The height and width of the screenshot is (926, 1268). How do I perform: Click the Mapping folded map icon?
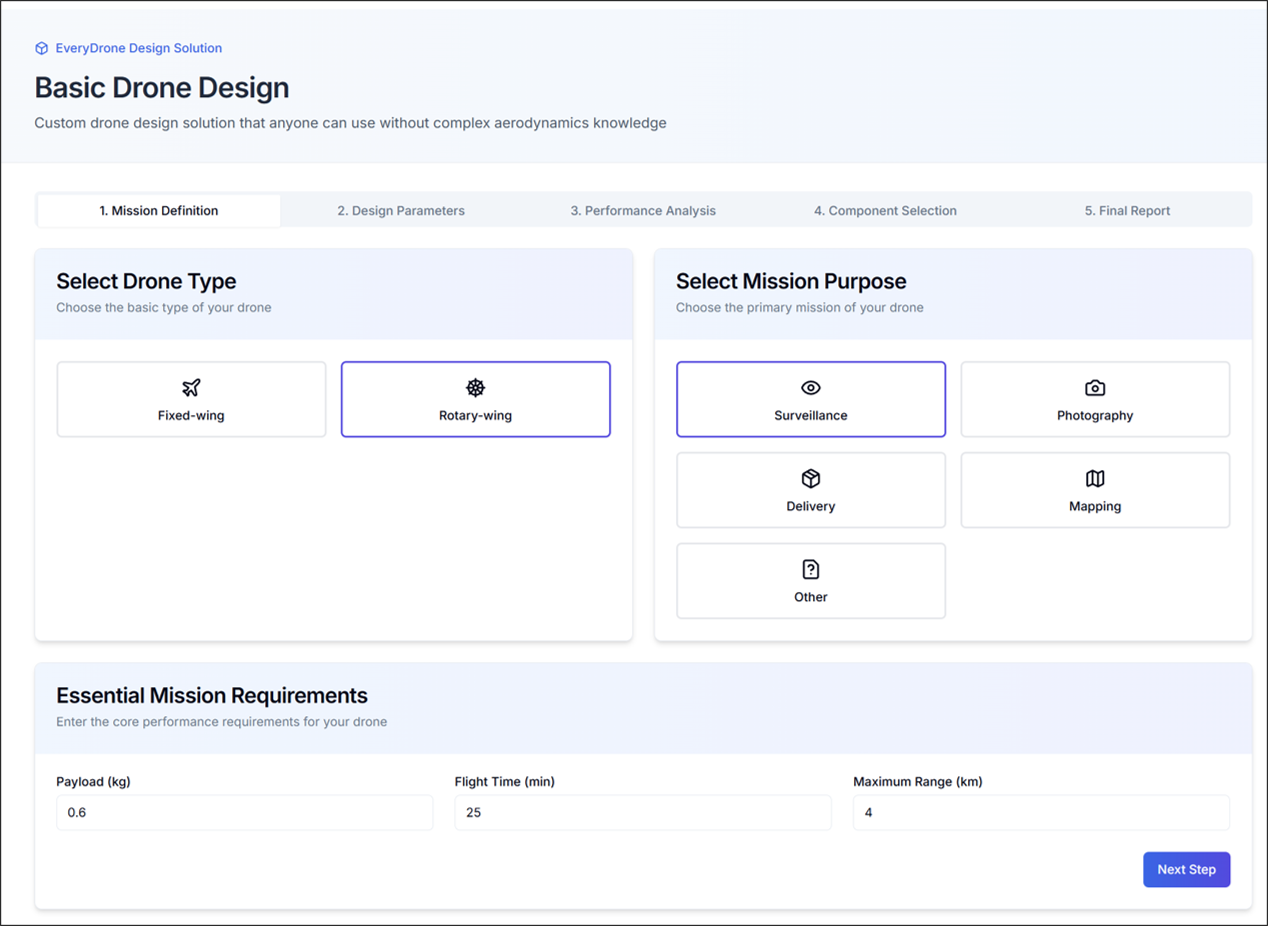point(1095,479)
